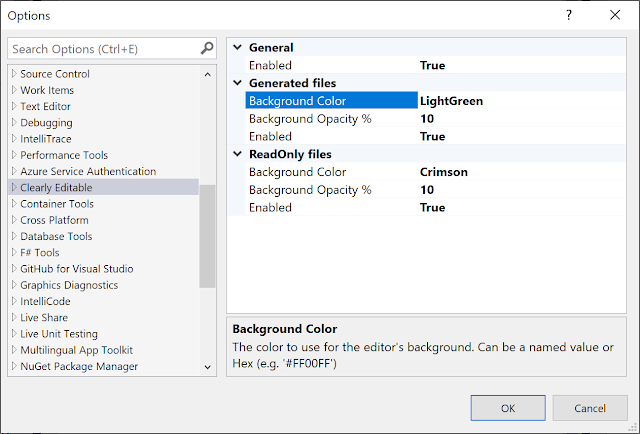Expand the IntelliTrace node
The image size is (640, 434).
(x=14, y=139)
